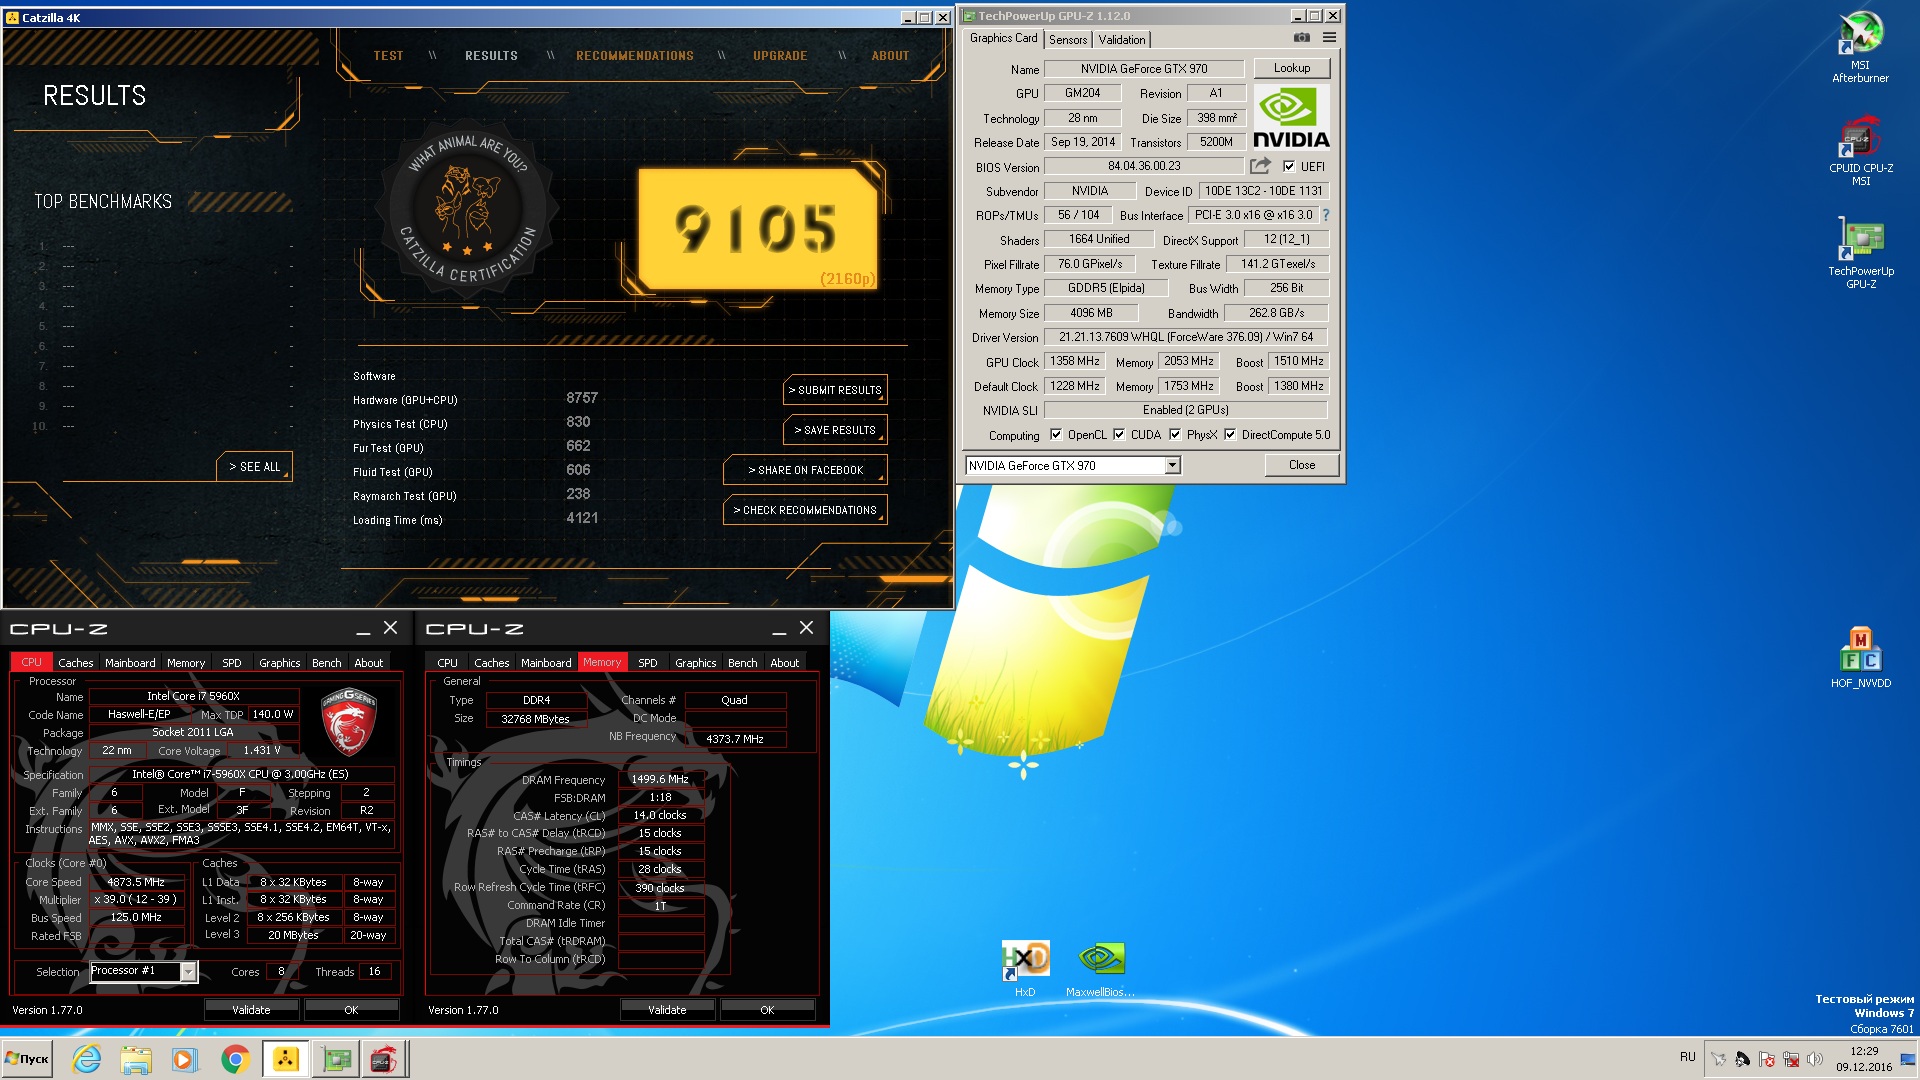Viewport: 1920px width, 1080px height.
Task: Switch to the Sensors tab in GPU-Z
Action: point(1068,40)
